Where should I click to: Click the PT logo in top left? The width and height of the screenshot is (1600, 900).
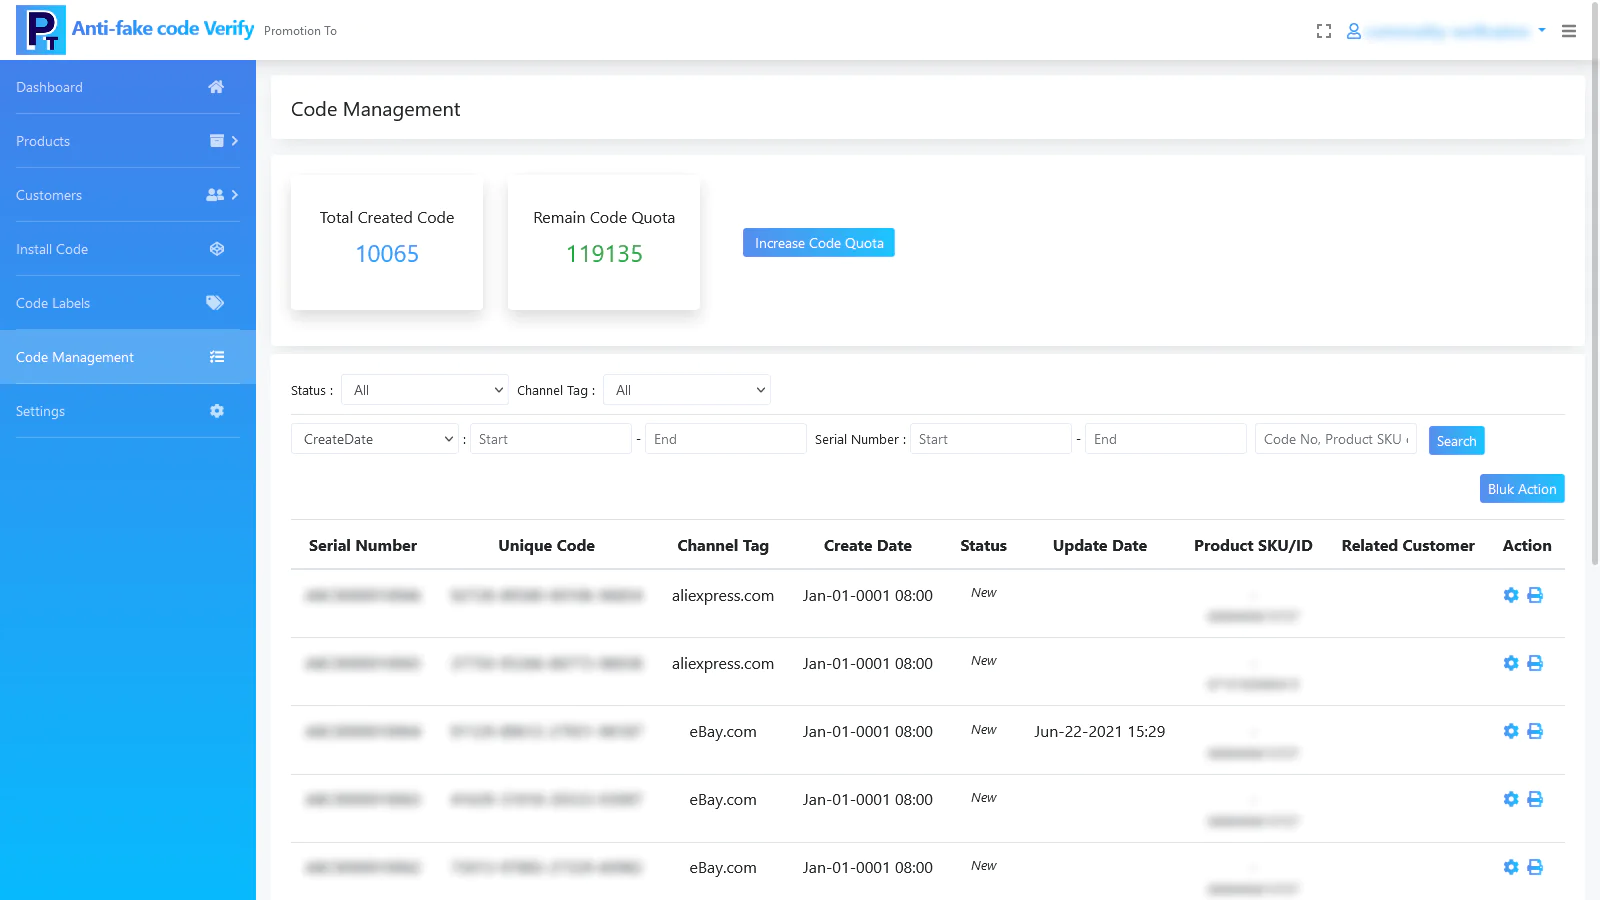[41, 30]
